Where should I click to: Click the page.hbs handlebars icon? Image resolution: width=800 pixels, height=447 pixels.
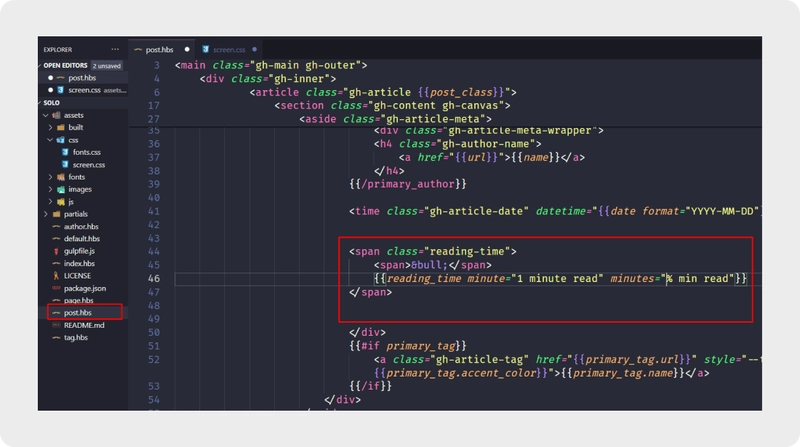coord(56,301)
